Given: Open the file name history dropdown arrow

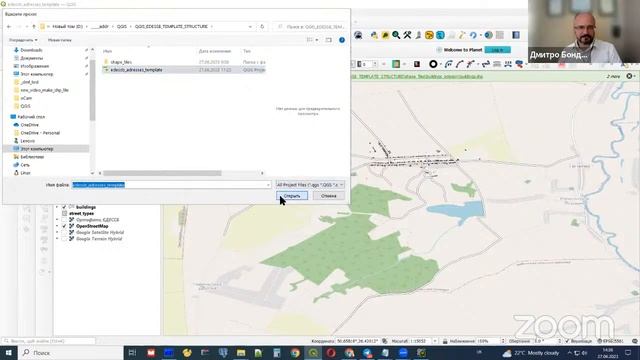Looking at the screenshot, I should [x=268, y=185].
